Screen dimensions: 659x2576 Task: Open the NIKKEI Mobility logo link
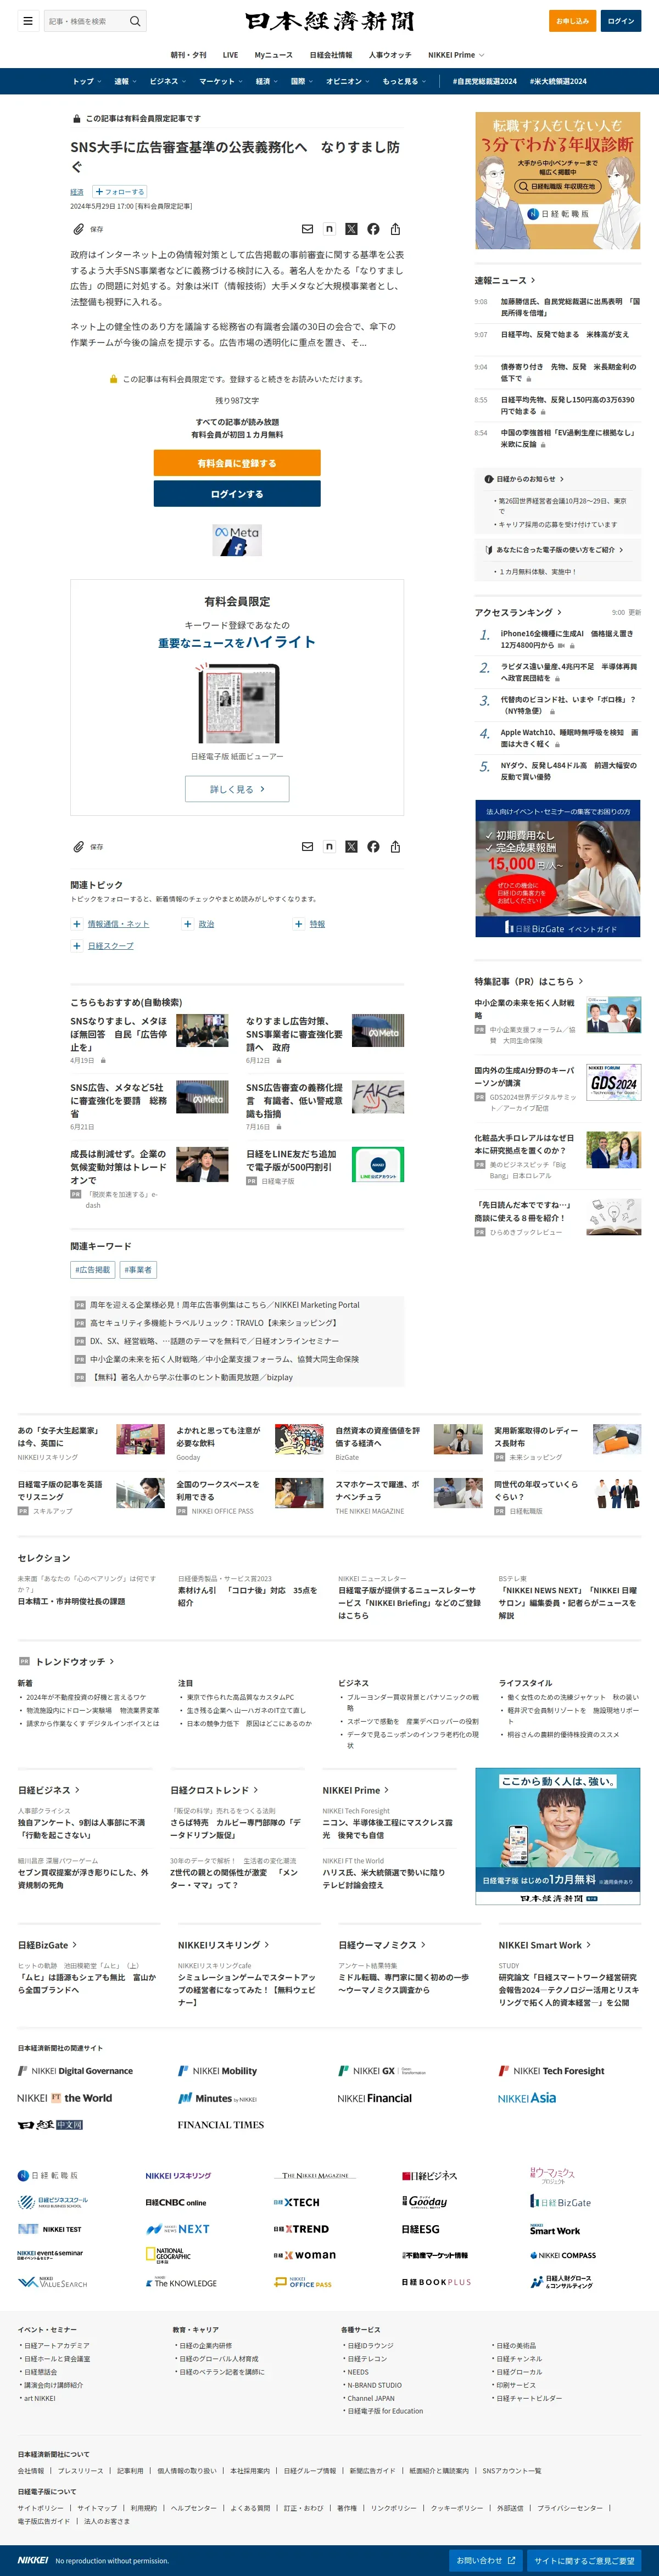tap(217, 2071)
